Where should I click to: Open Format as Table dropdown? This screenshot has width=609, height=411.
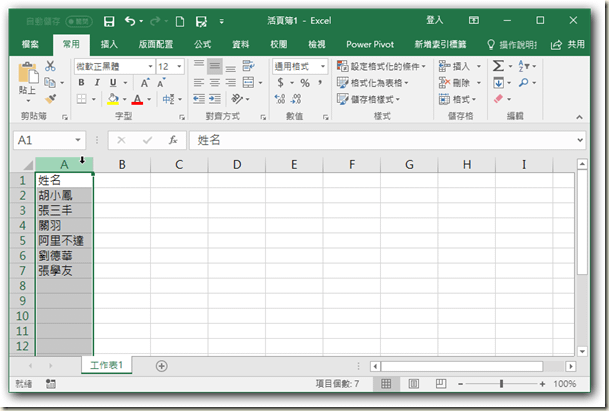click(x=373, y=83)
